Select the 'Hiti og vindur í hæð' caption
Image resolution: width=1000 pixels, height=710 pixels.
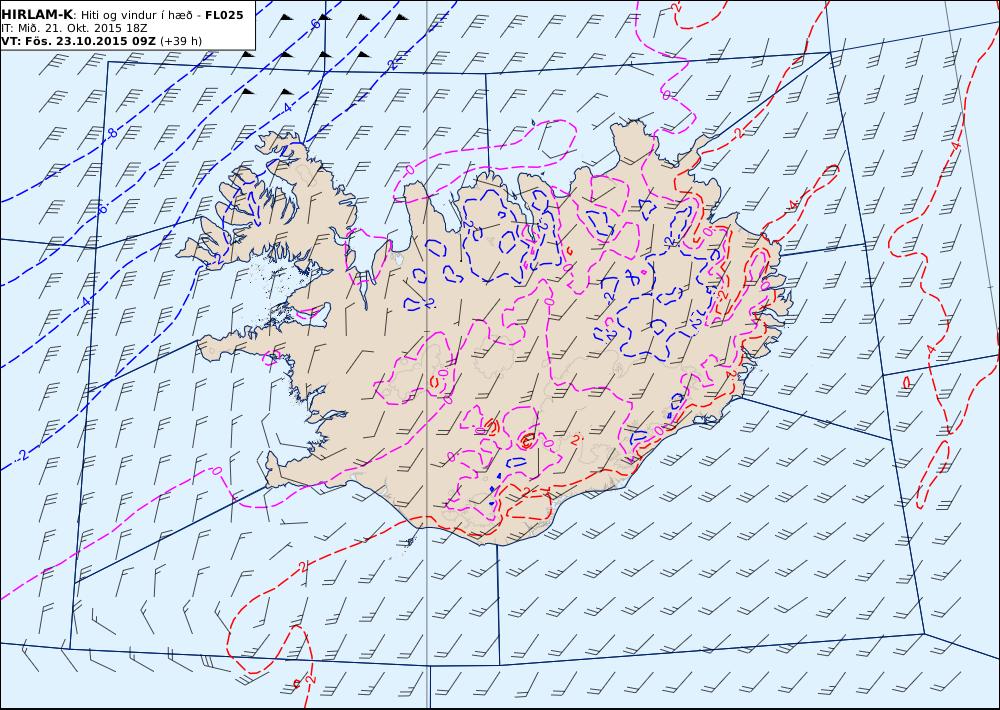pyautogui.click(x=139, y=15)
